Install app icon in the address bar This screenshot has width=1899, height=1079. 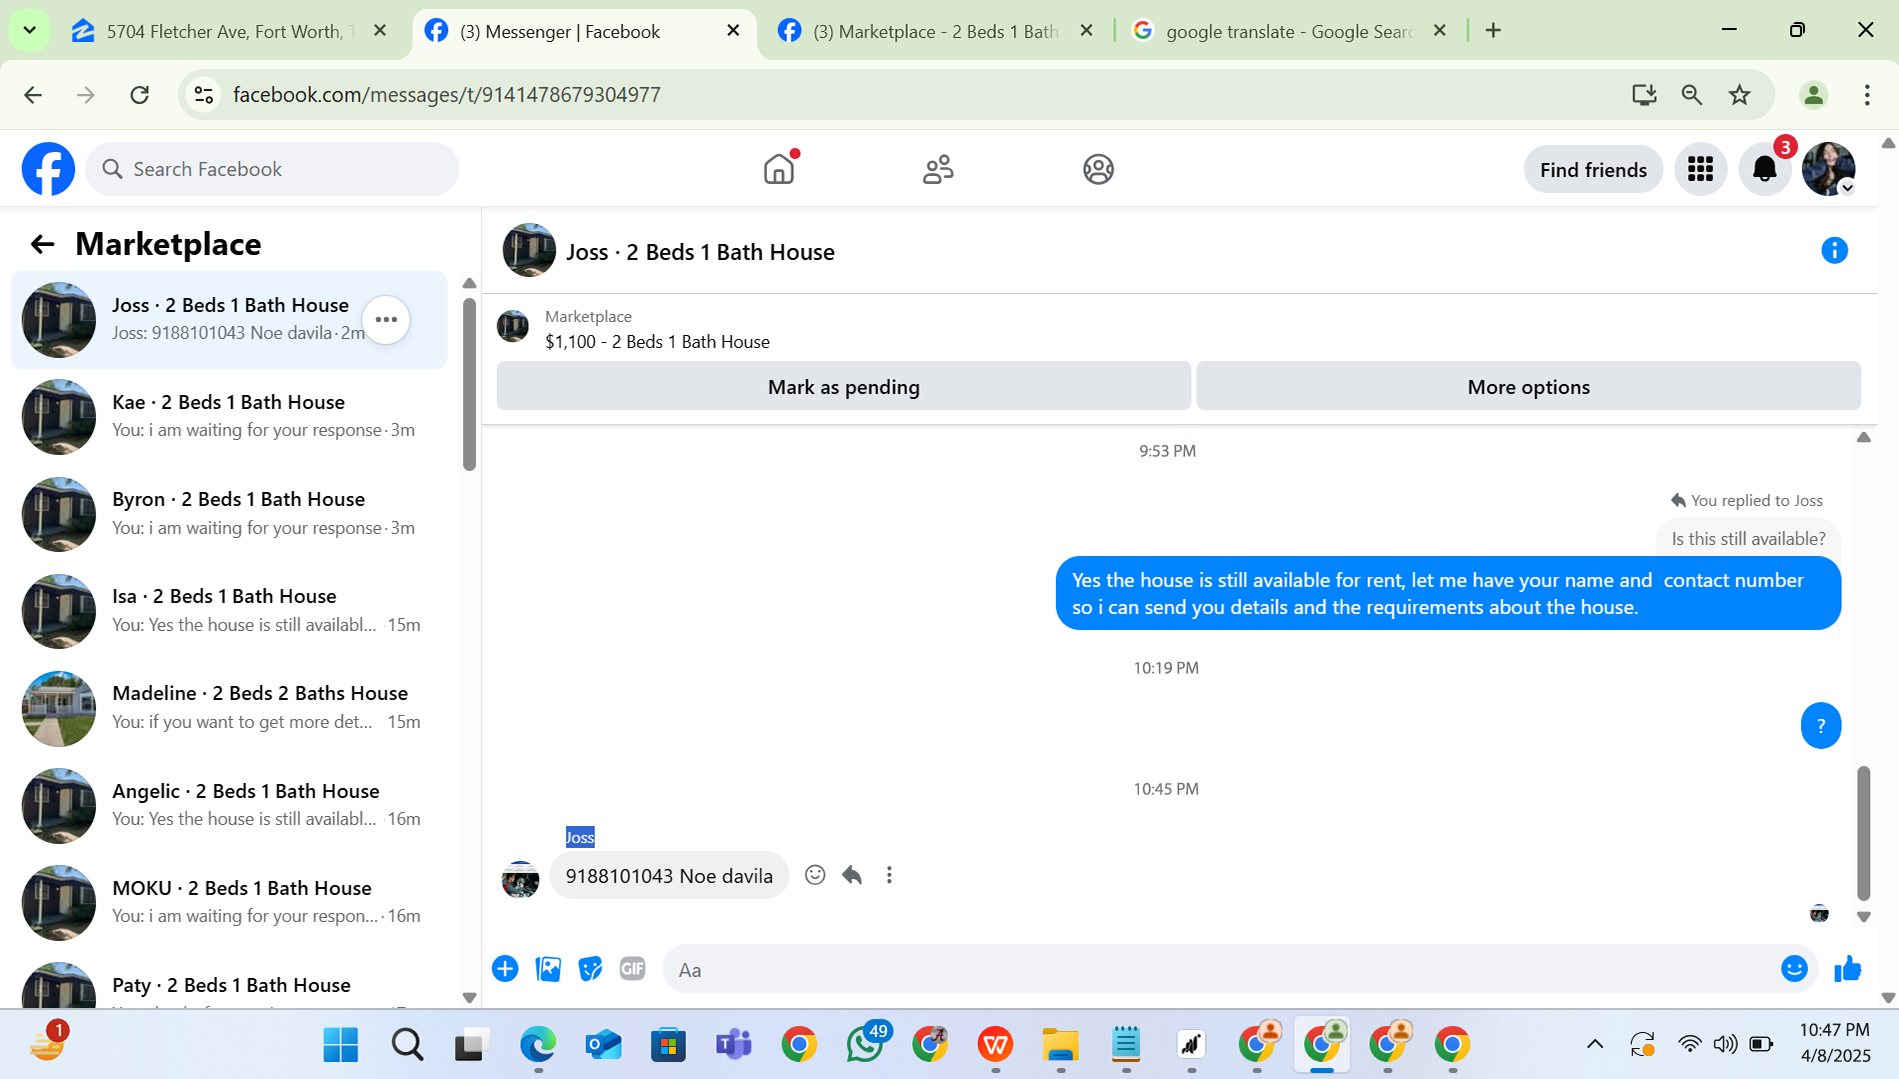click(1644, 95)
